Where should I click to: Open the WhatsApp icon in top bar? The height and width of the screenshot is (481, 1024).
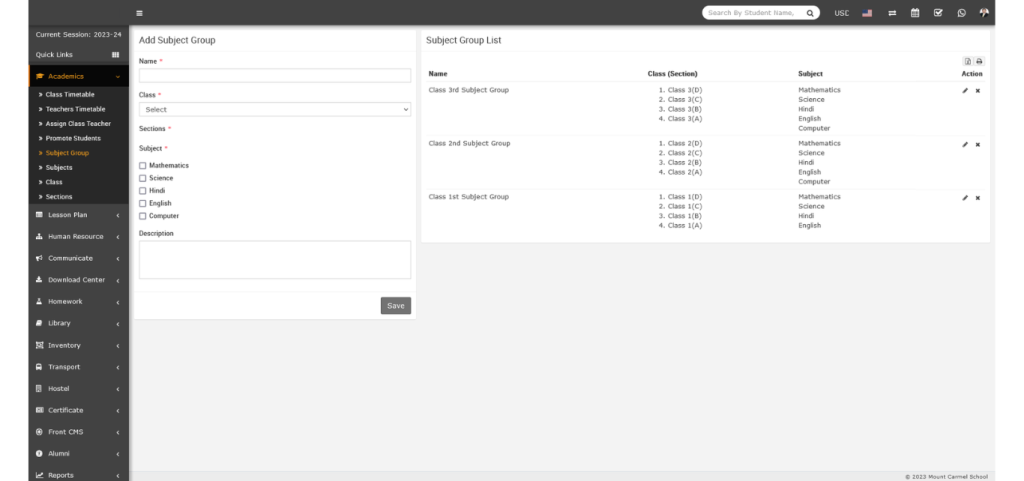click(x=961, y=13)
